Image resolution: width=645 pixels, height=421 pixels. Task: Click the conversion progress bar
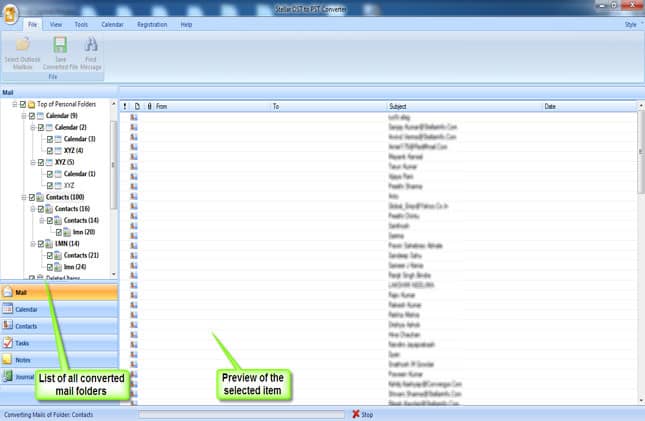[x=241, y=414]
